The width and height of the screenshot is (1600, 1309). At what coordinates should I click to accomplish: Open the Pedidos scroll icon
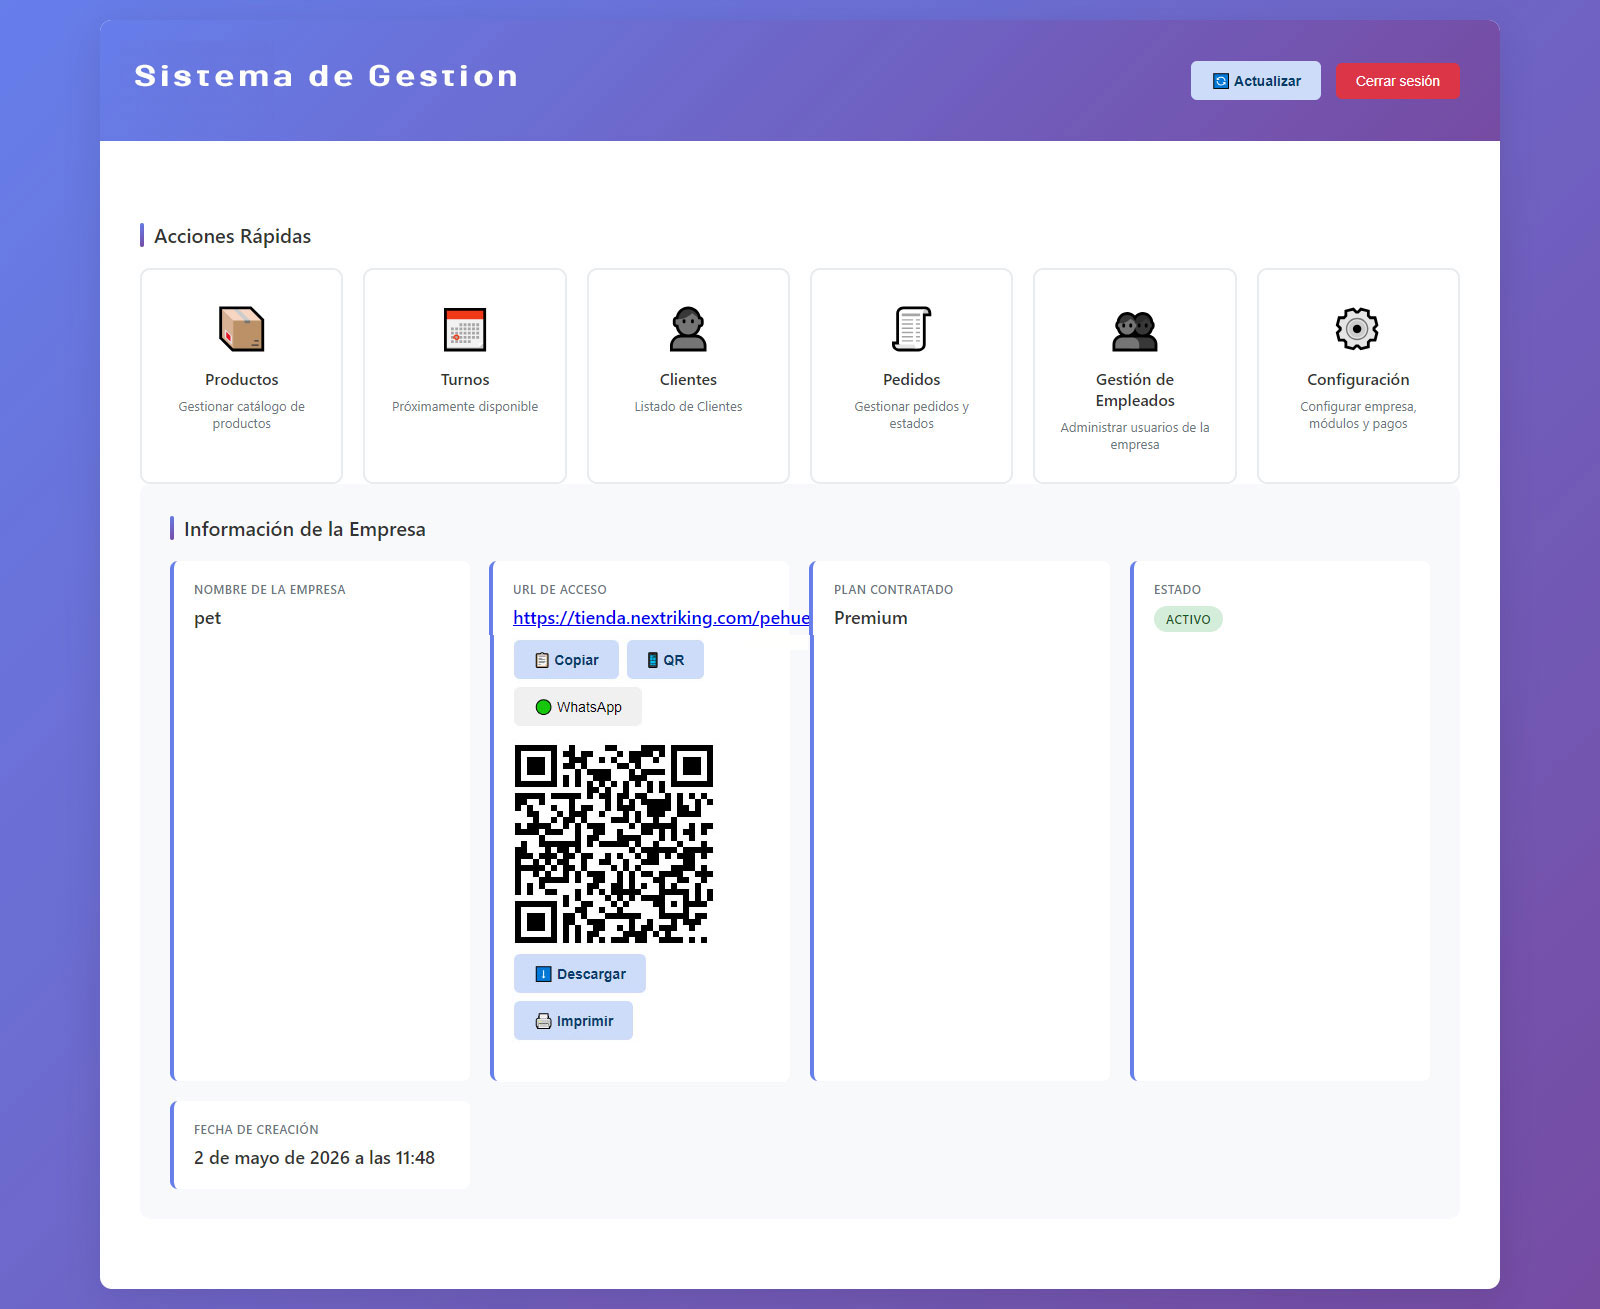tap(911, 329)
